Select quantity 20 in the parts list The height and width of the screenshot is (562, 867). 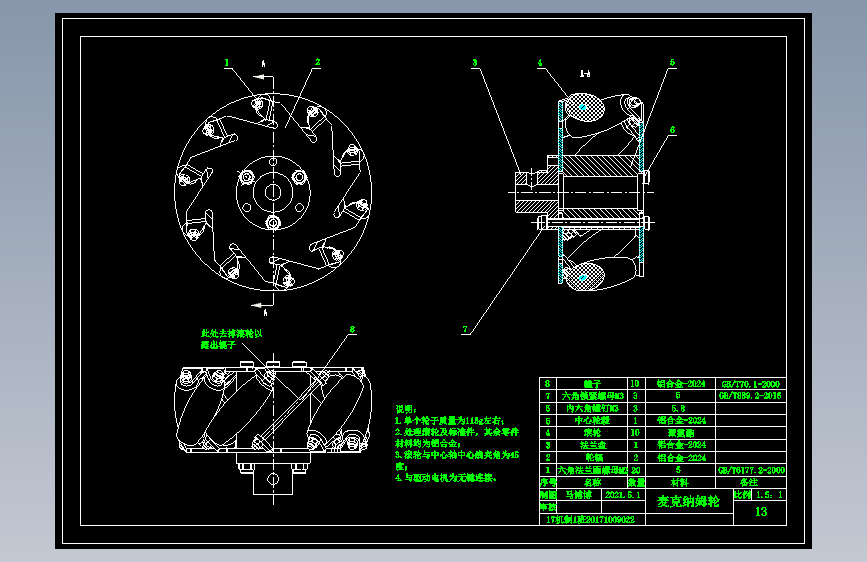pos(636,470)
